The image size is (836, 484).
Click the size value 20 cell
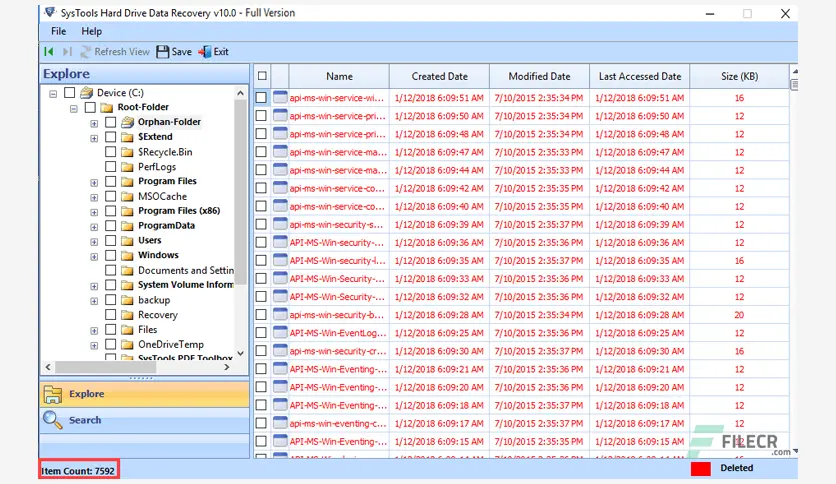pyautogui.click(x=739, y=315)
